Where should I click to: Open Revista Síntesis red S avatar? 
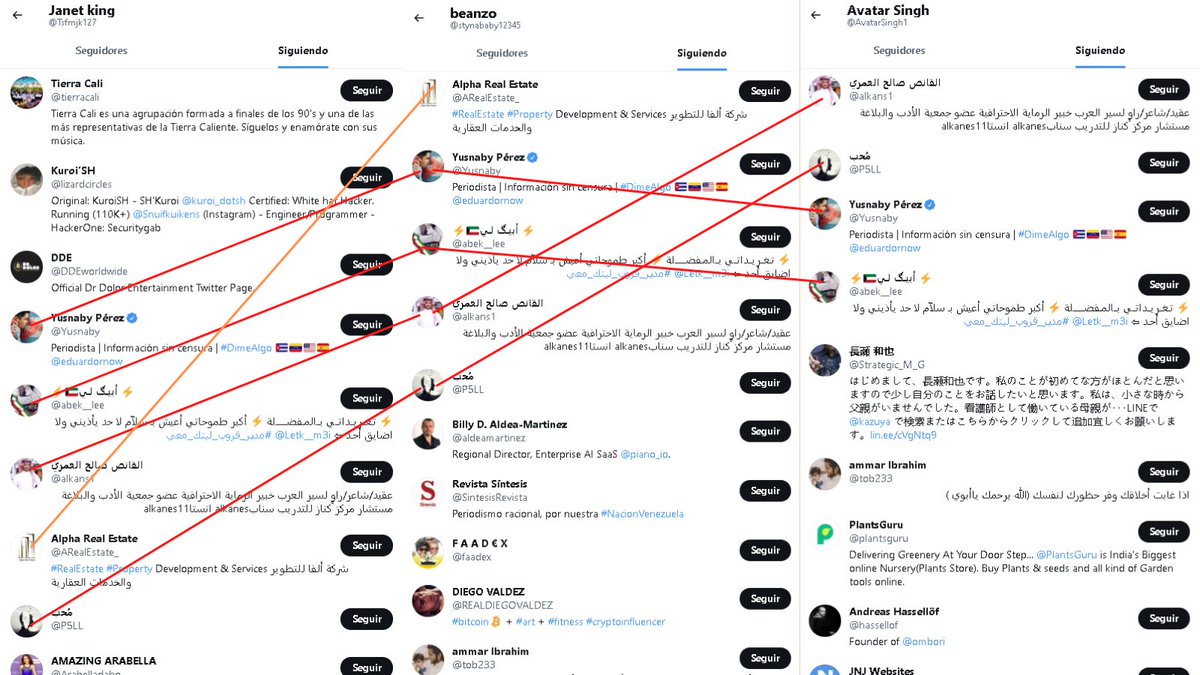pos(428,493)
